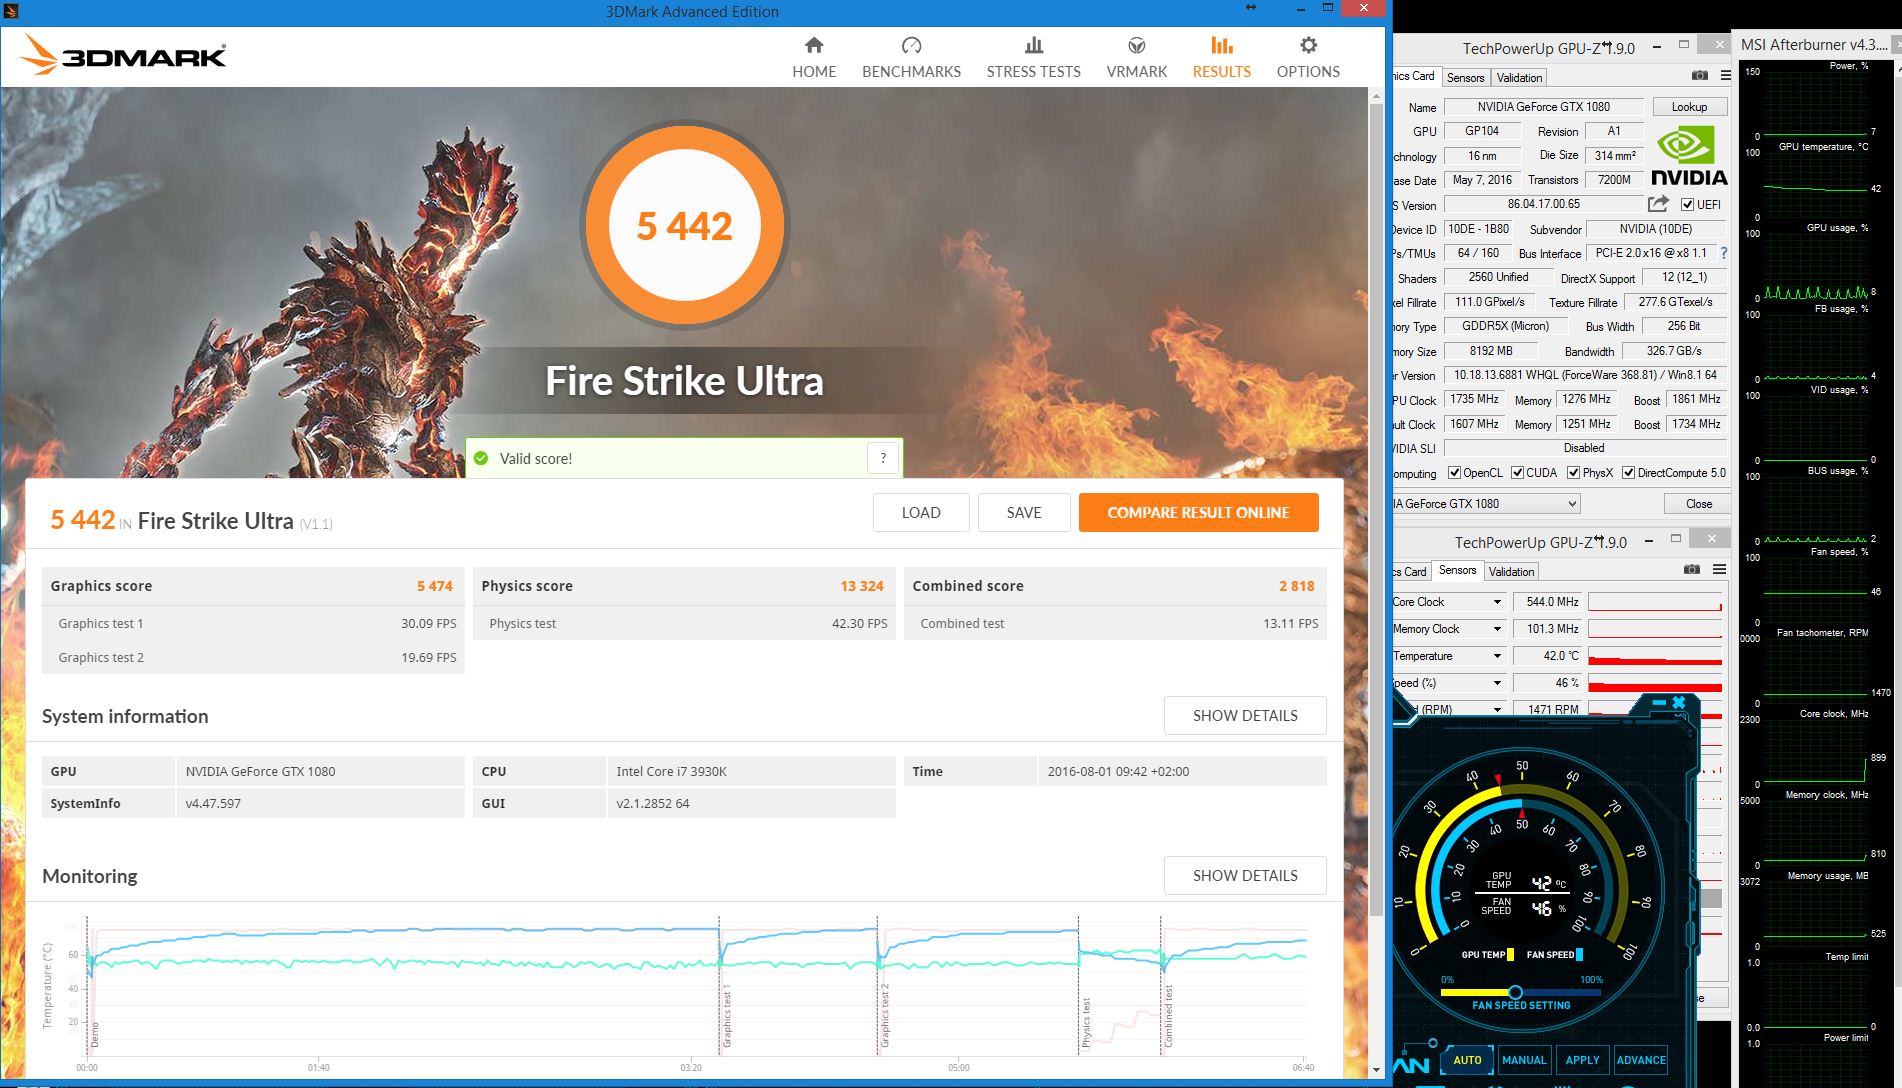Open the Stress Tests section
Image resolution: width=1902 pixels, height=1088 pixels.
pyautogui.click(x=1033, y=55)
